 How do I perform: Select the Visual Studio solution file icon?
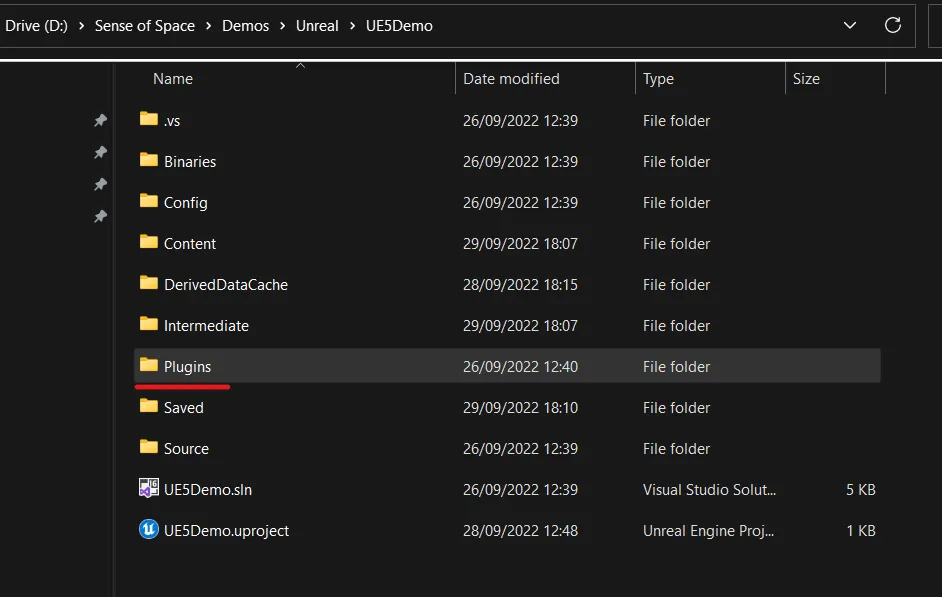coord(148,488)
